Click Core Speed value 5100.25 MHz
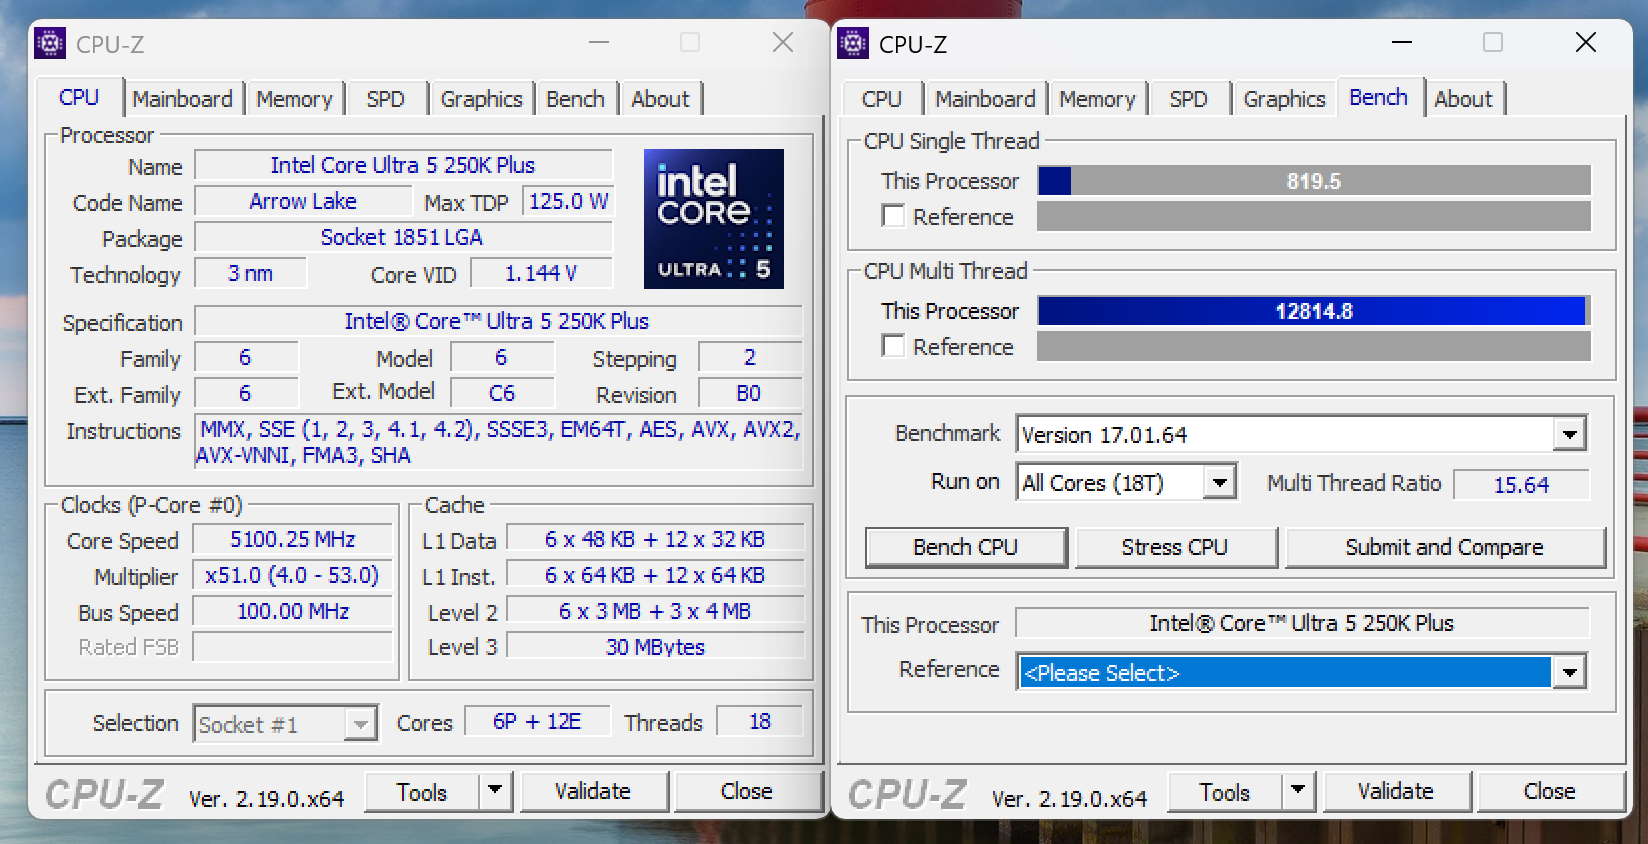The image size is (1648, 844). (293, 539)
